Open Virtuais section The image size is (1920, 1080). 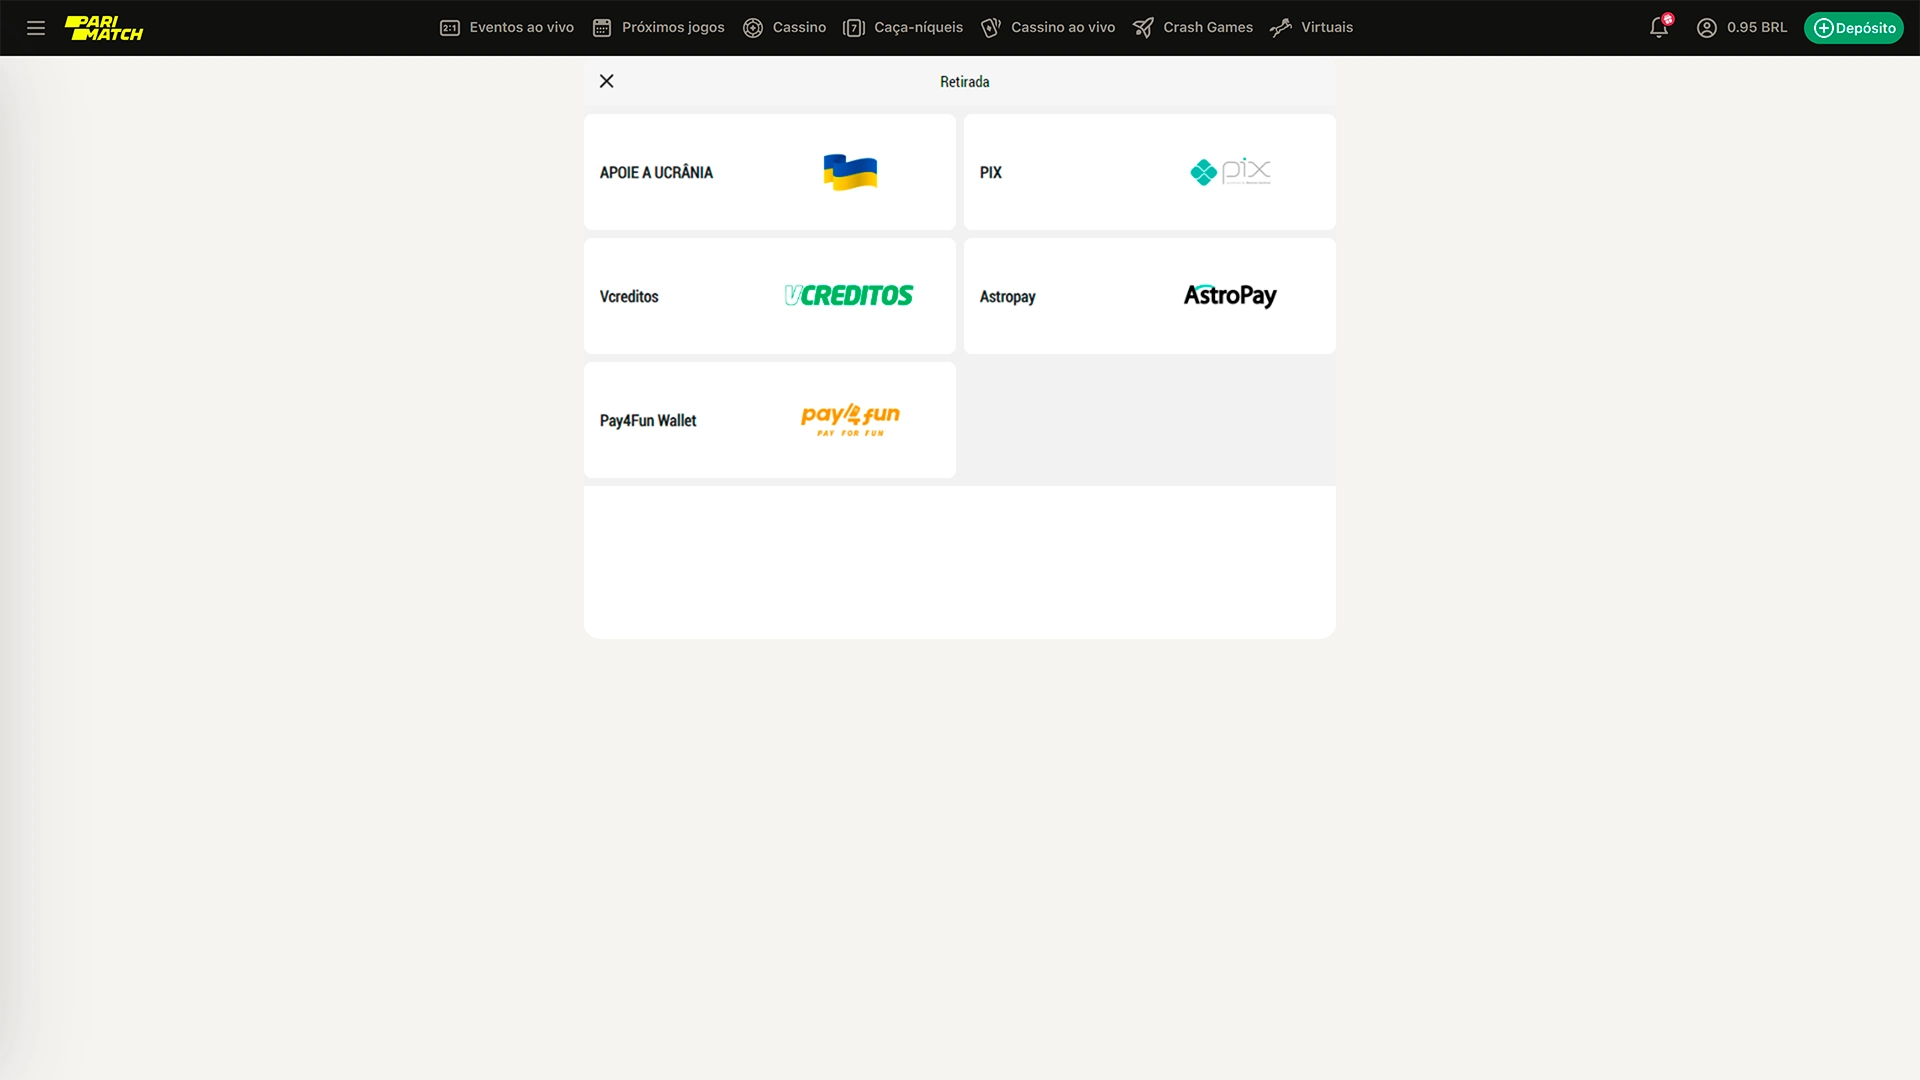(1327, 28)
